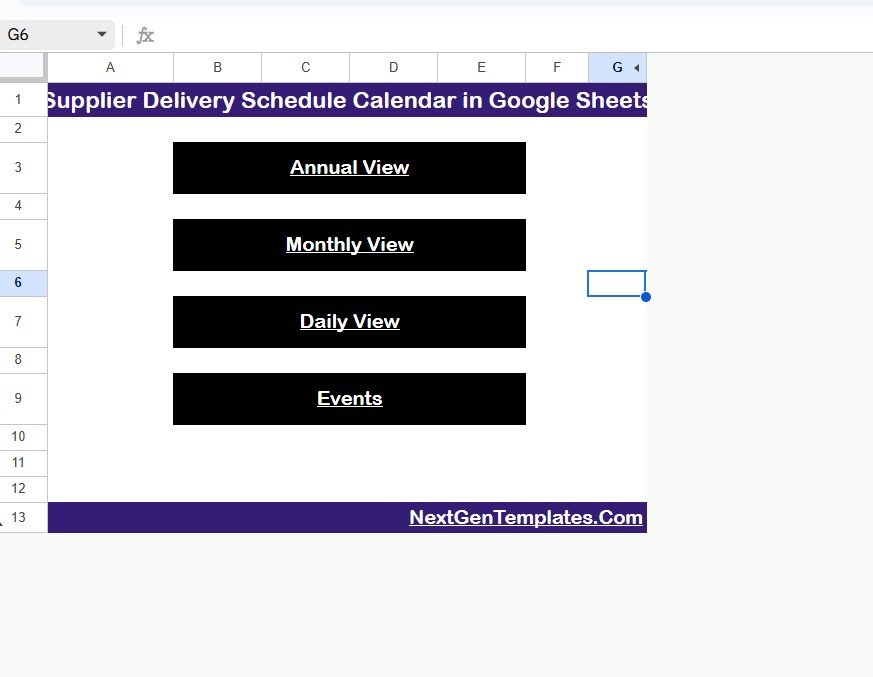Click the select-all corner box
The height and width of the screenshot is (677, 873).
[22, 67]
